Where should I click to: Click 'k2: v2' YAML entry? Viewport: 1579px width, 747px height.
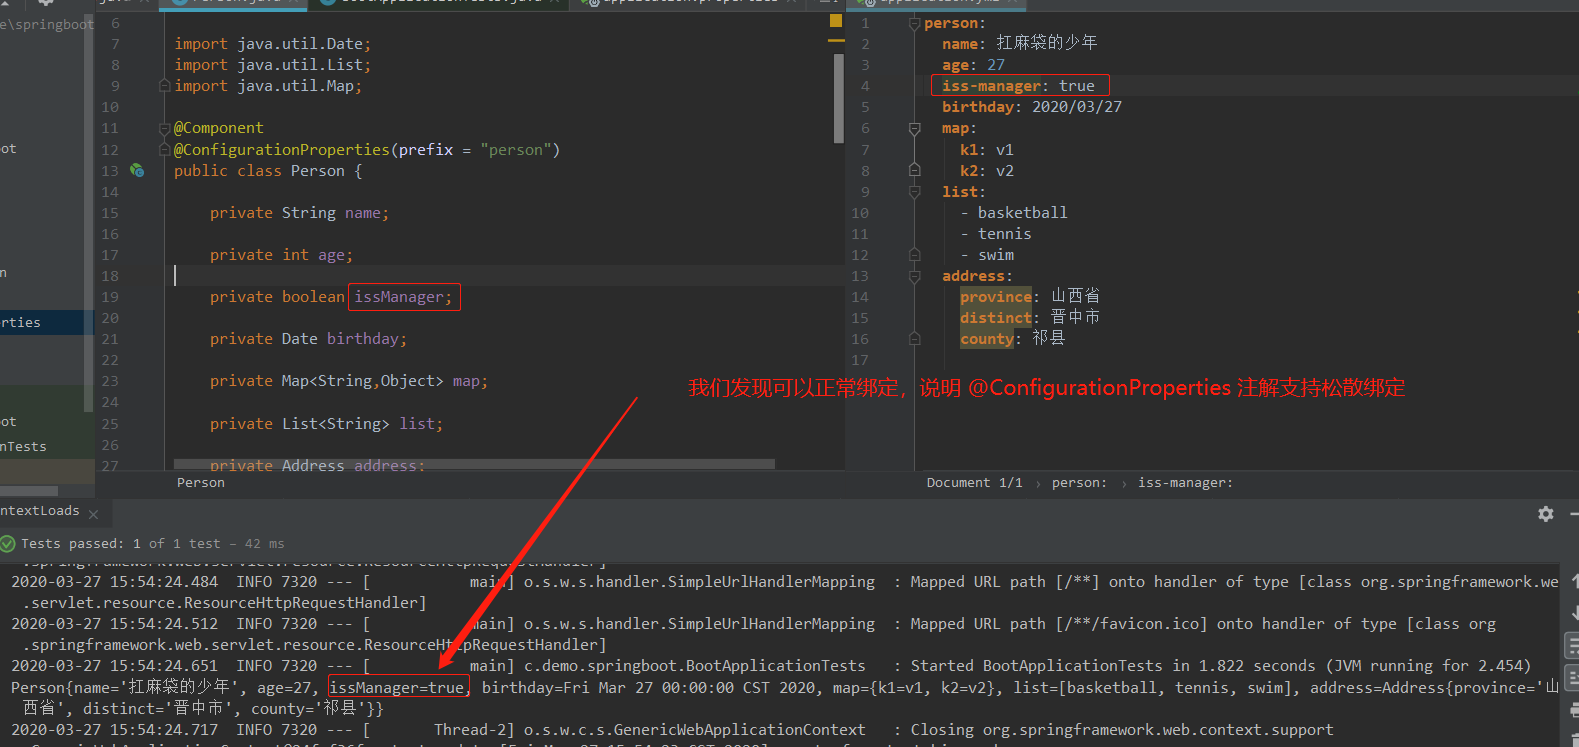[x=987, y=171]
